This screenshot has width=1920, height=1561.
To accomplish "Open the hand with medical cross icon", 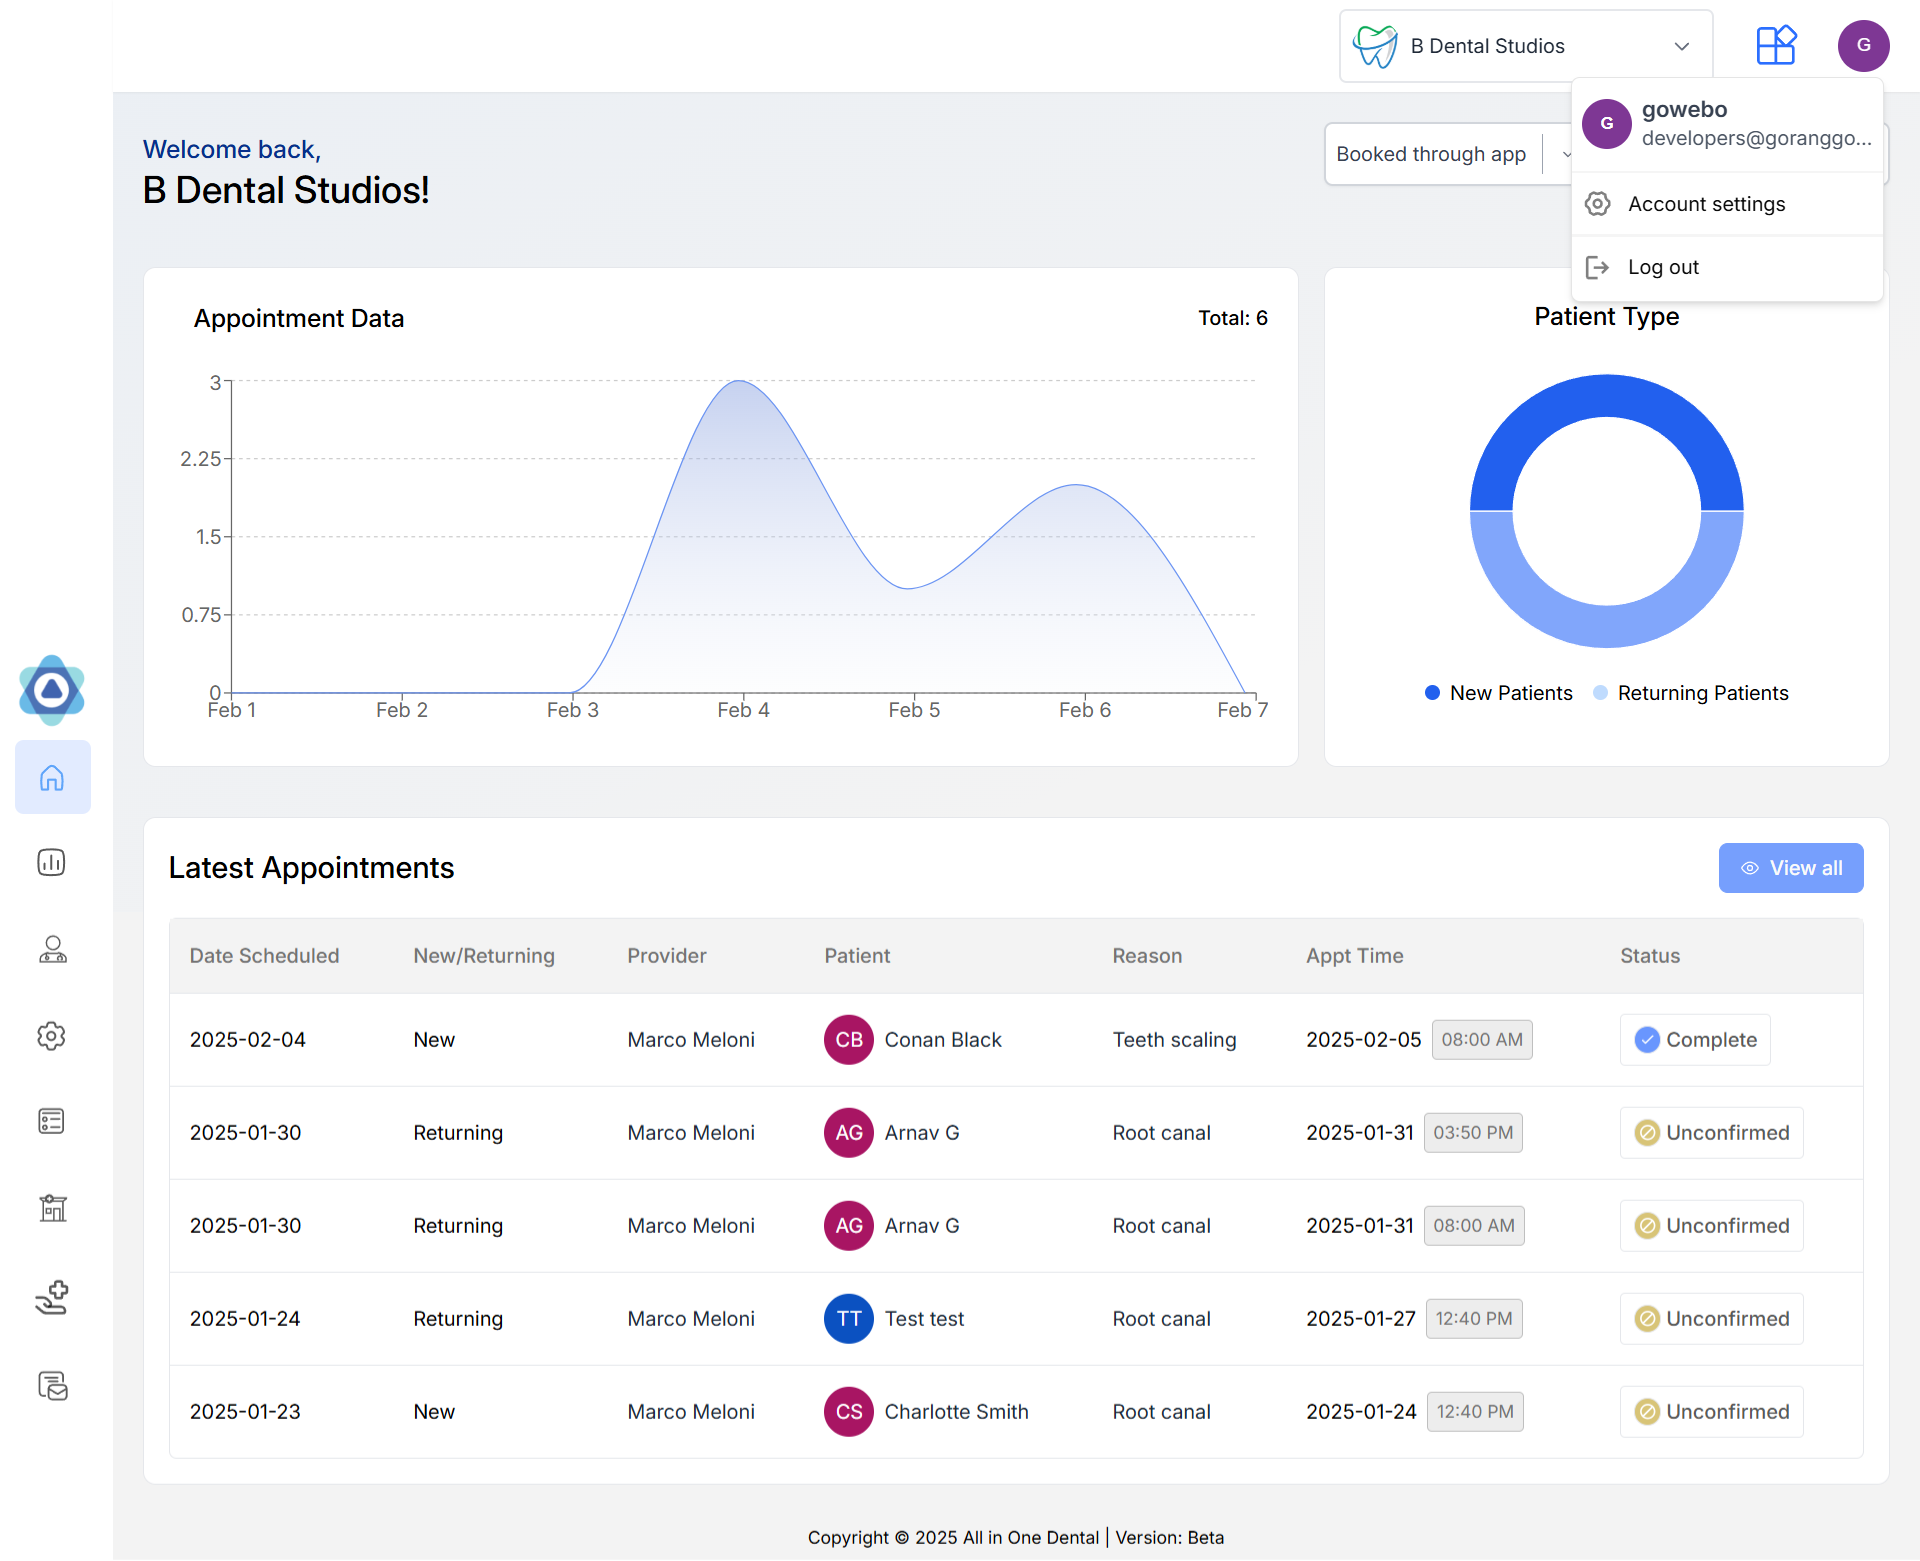I will [52, 1297].
